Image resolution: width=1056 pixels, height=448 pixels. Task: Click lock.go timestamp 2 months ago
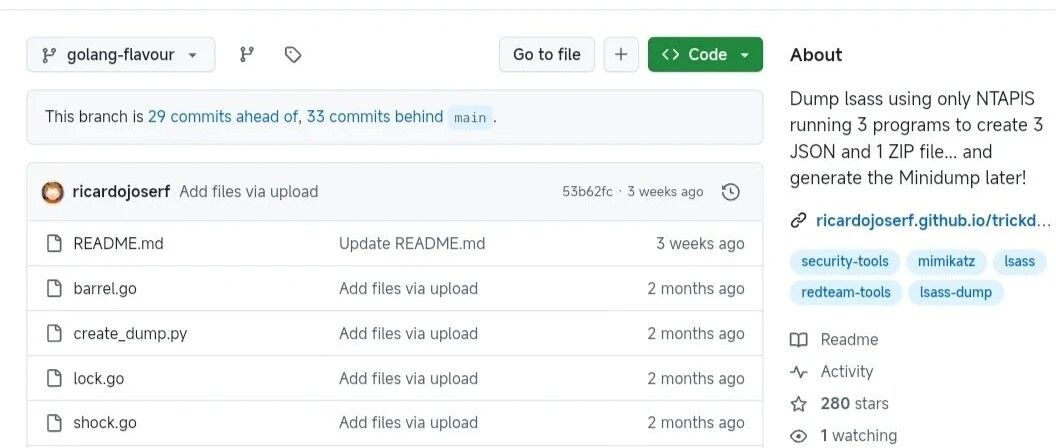[x=696, y=379]
